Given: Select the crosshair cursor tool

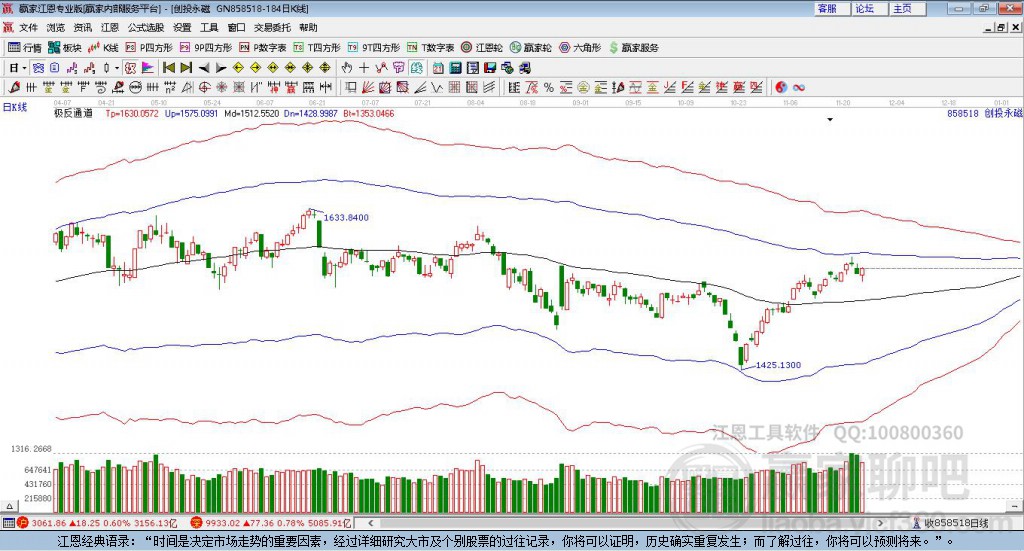Looking at the screenshot, I should (x=365, y=67).
